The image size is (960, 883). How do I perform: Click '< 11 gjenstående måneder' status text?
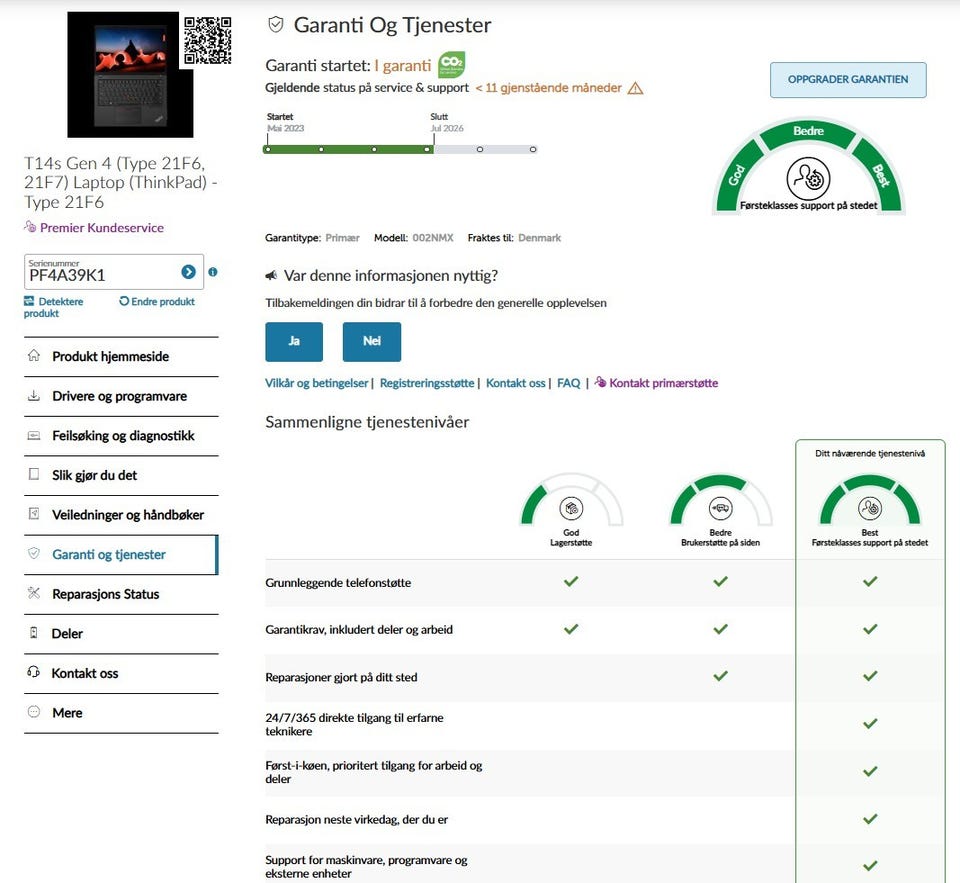(549, 88)
